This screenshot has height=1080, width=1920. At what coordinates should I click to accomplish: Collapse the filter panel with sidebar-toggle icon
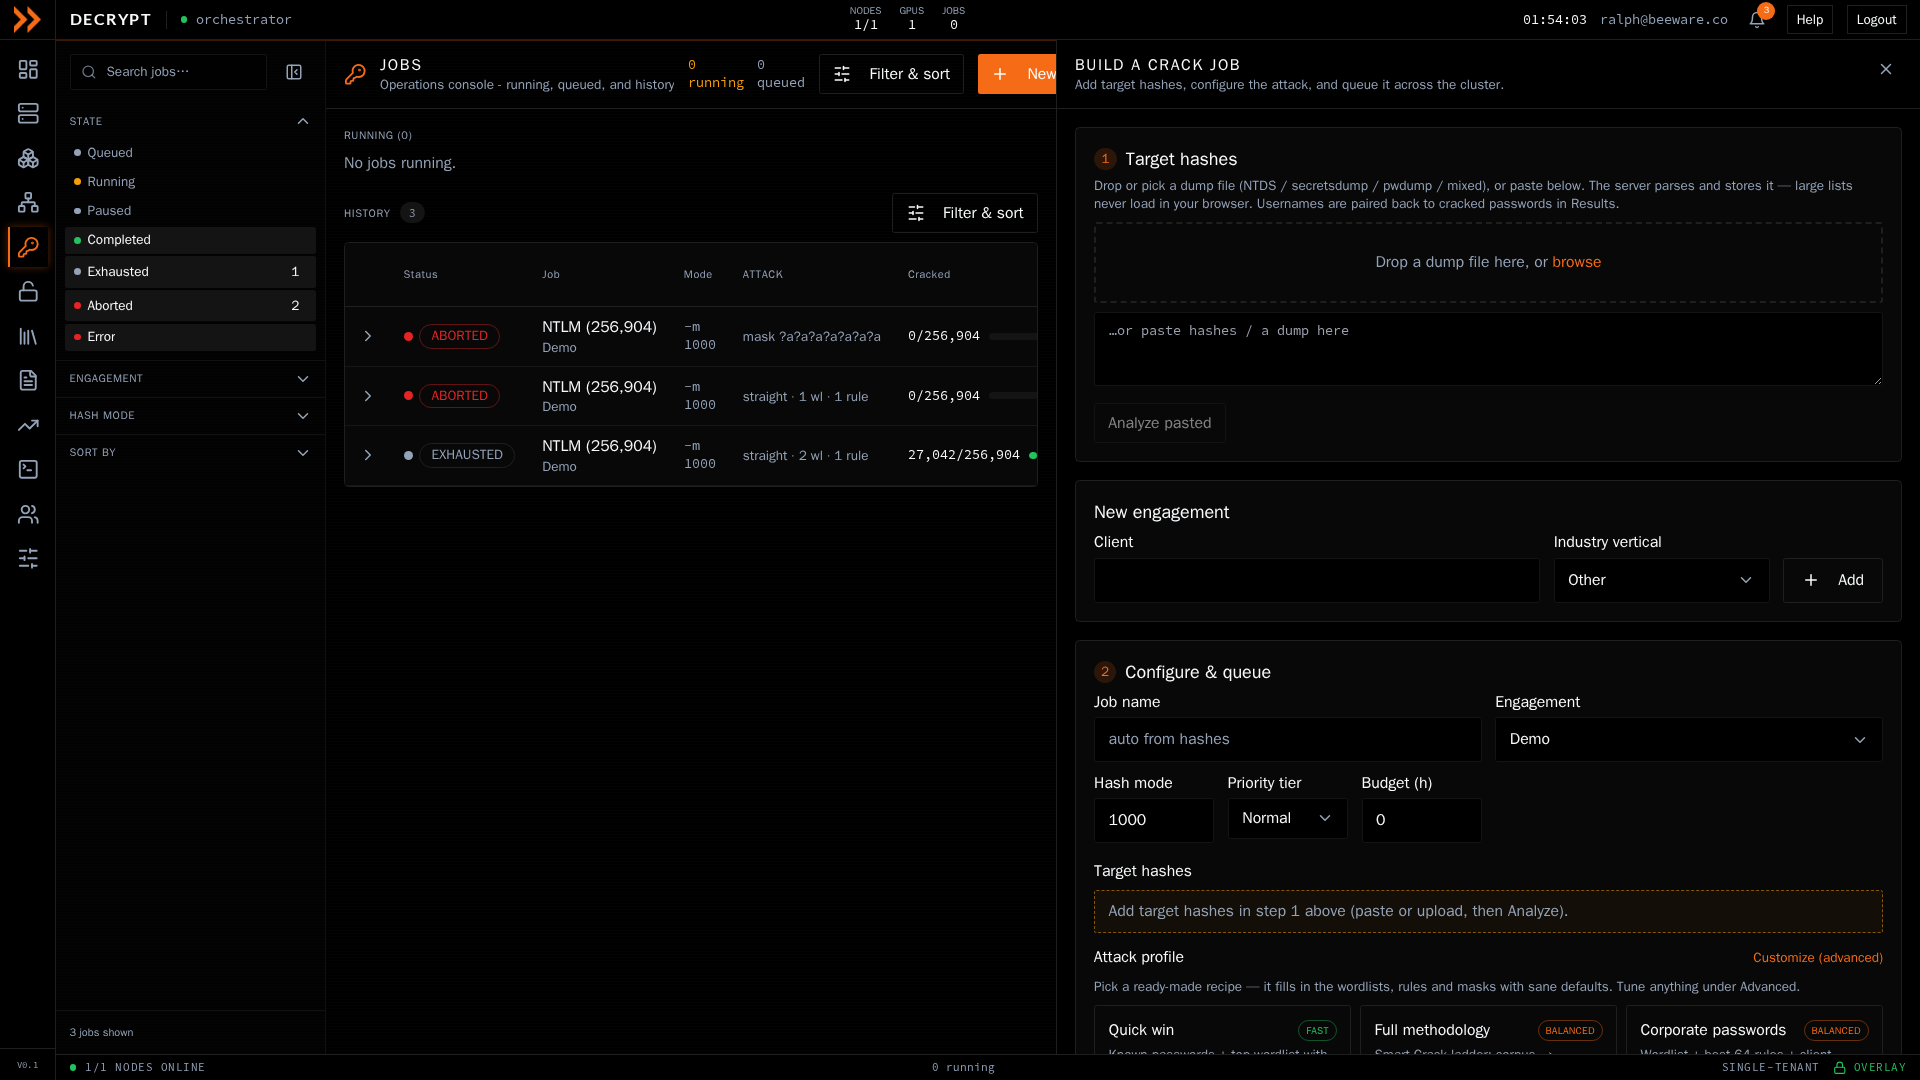[294, 72]
